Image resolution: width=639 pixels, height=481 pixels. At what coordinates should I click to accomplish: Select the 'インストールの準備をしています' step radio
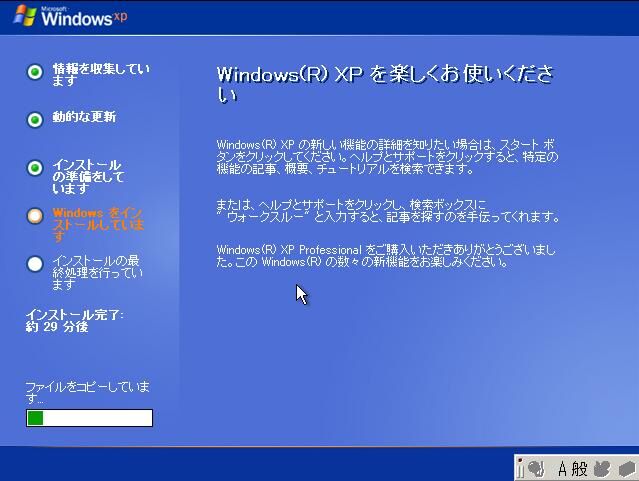35,168
